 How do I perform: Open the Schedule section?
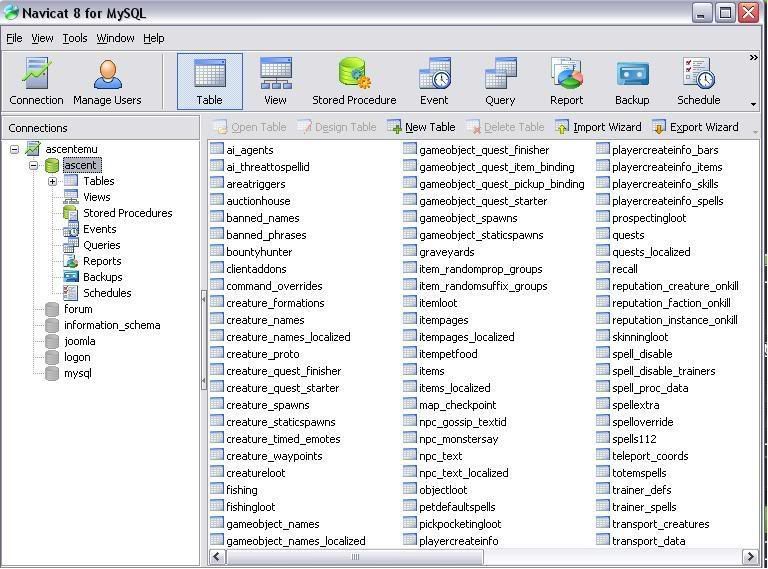[698, 81]
